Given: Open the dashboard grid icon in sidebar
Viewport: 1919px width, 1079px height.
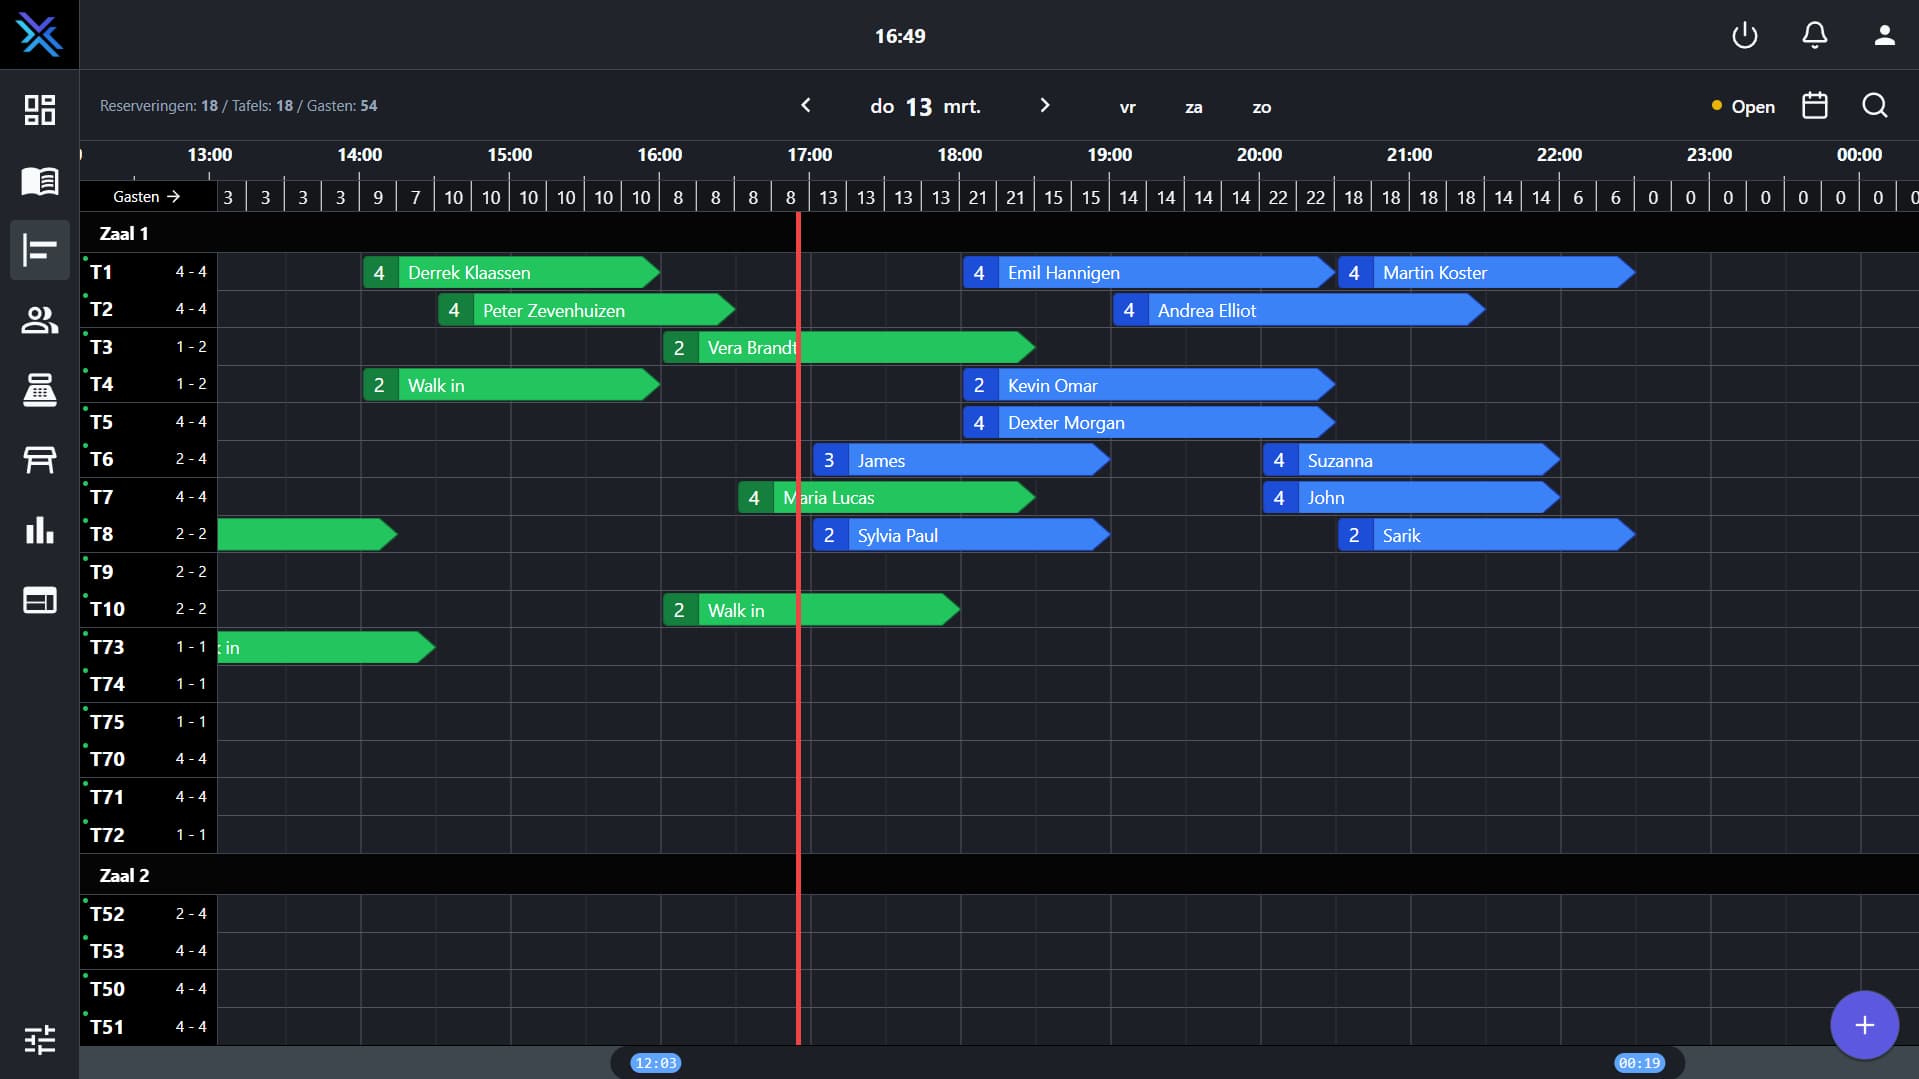Looking at the screenshot, I should point(39,109).
